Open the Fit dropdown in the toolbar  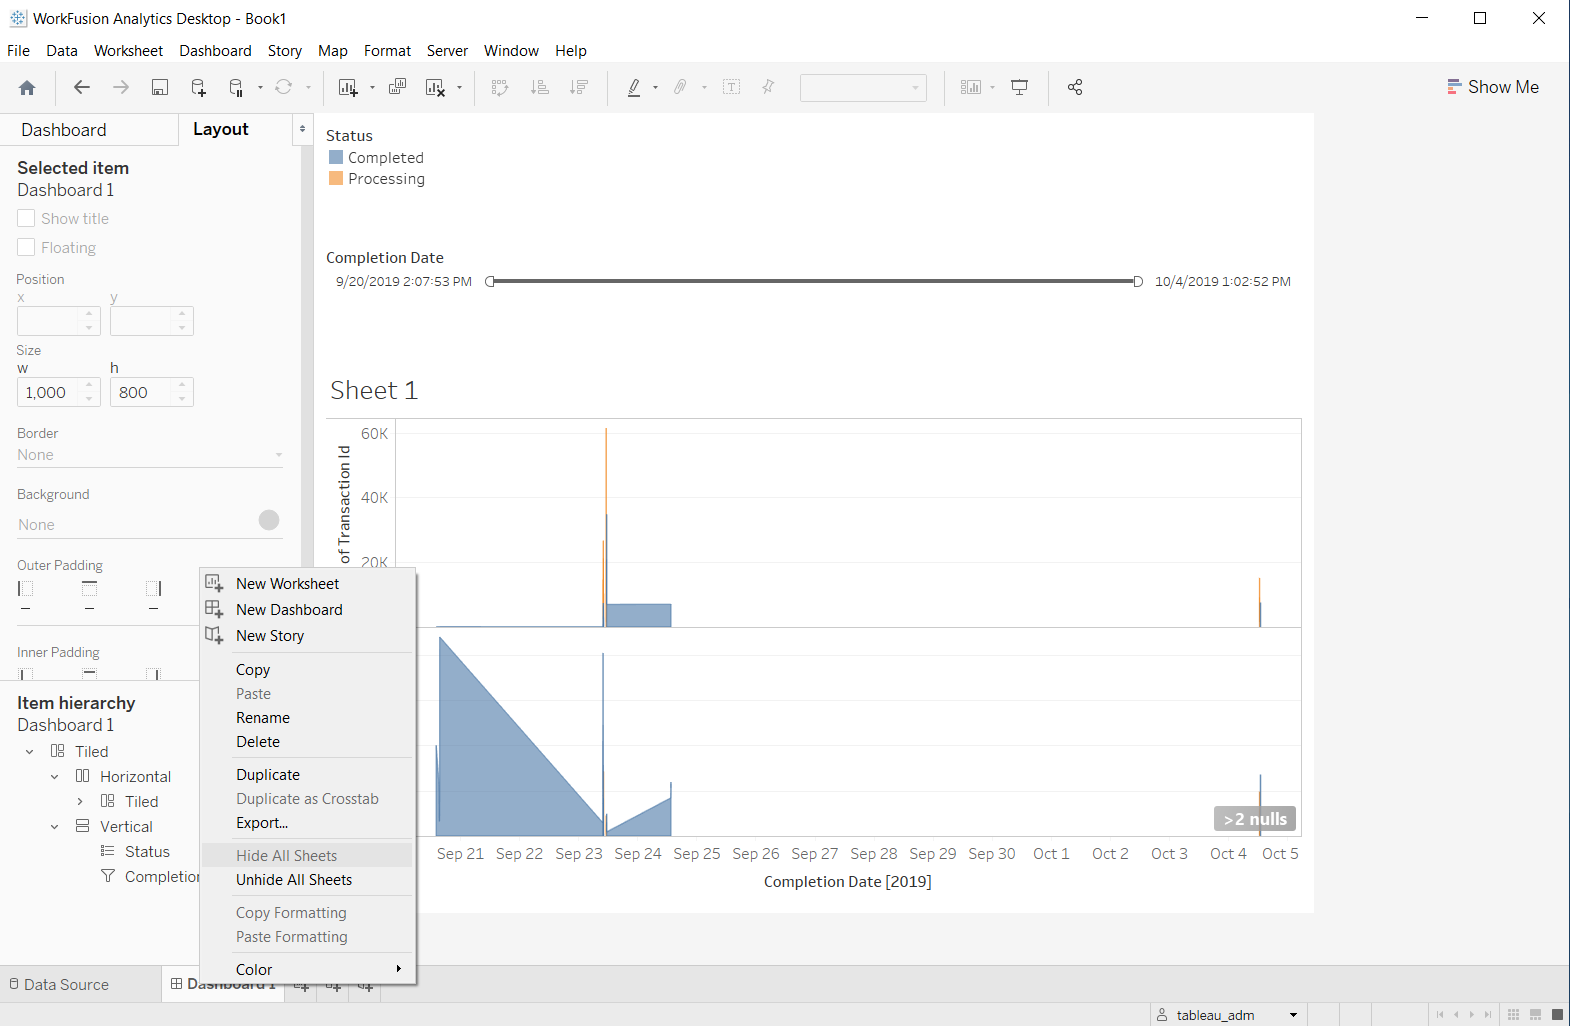[863, 87]
